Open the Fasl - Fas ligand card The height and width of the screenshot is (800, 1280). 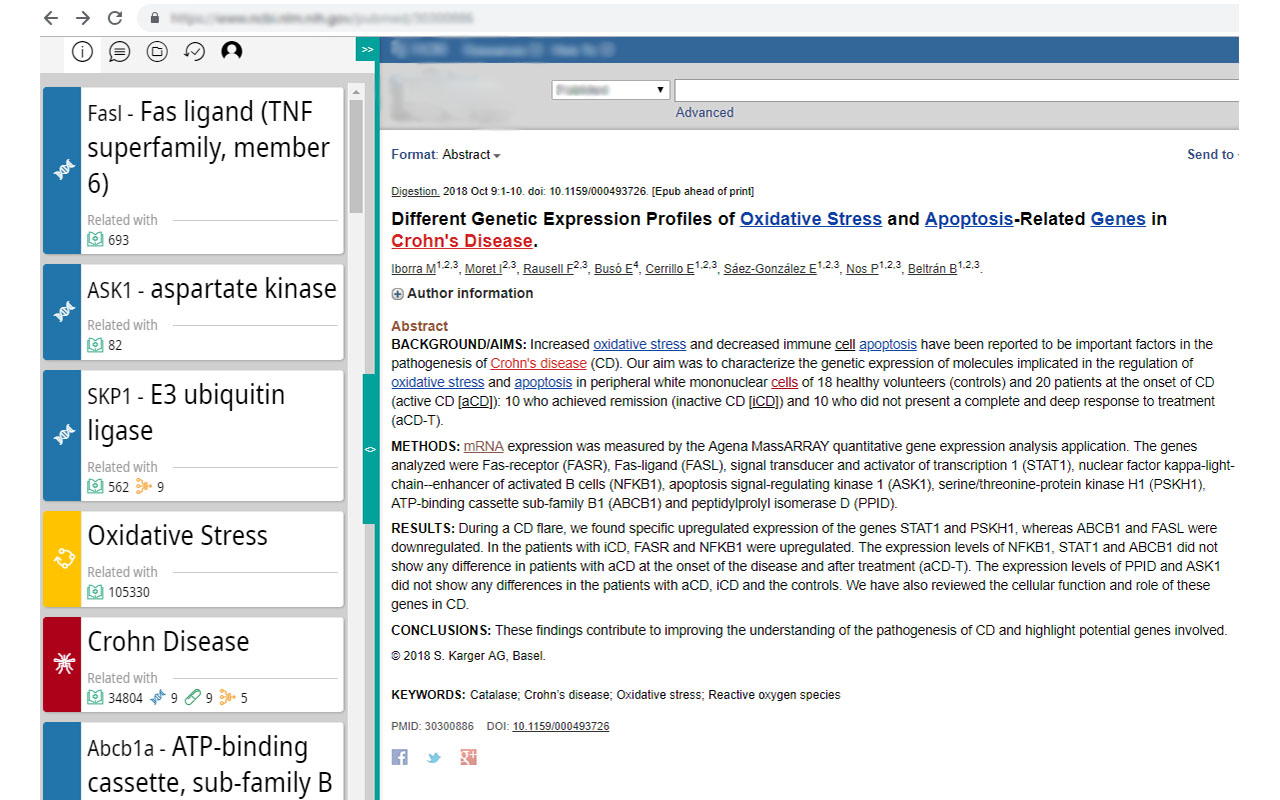click(193, 171)
